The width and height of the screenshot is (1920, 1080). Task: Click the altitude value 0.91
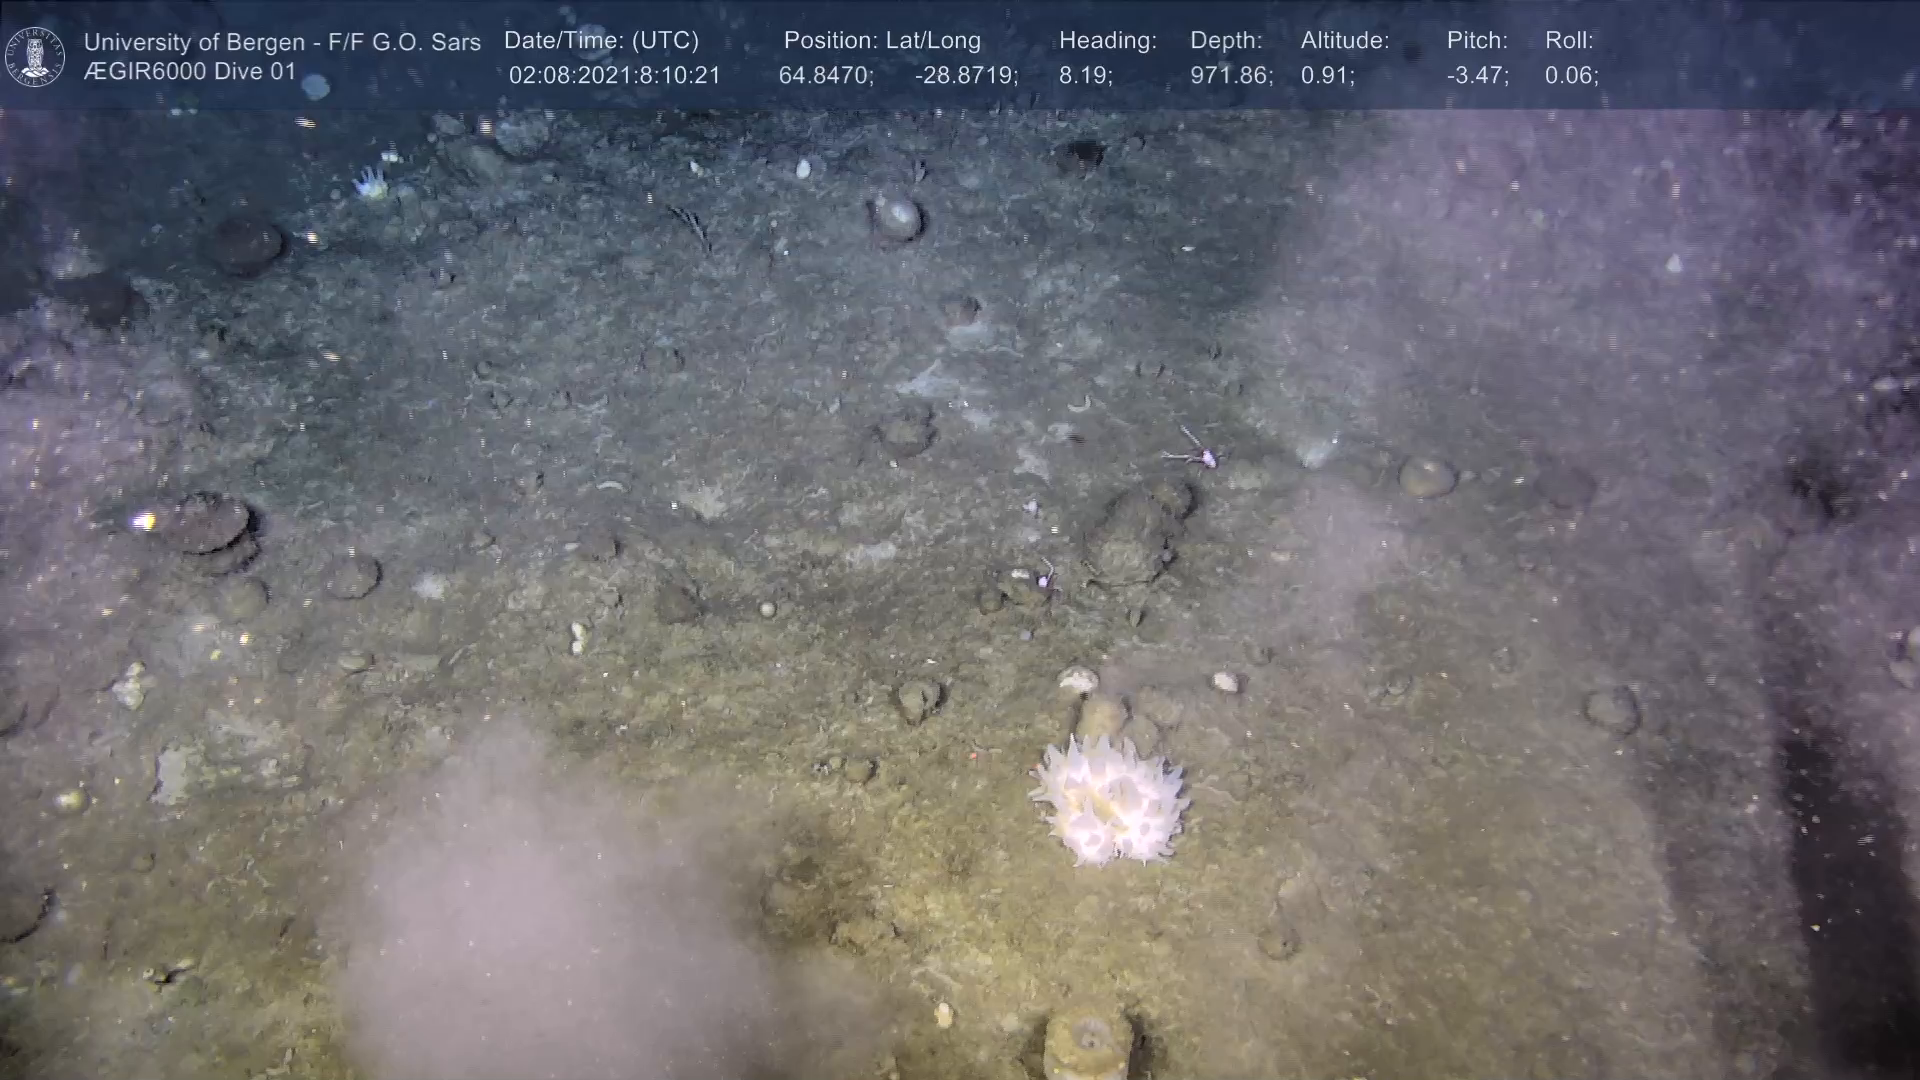(x=1327, y=76)
